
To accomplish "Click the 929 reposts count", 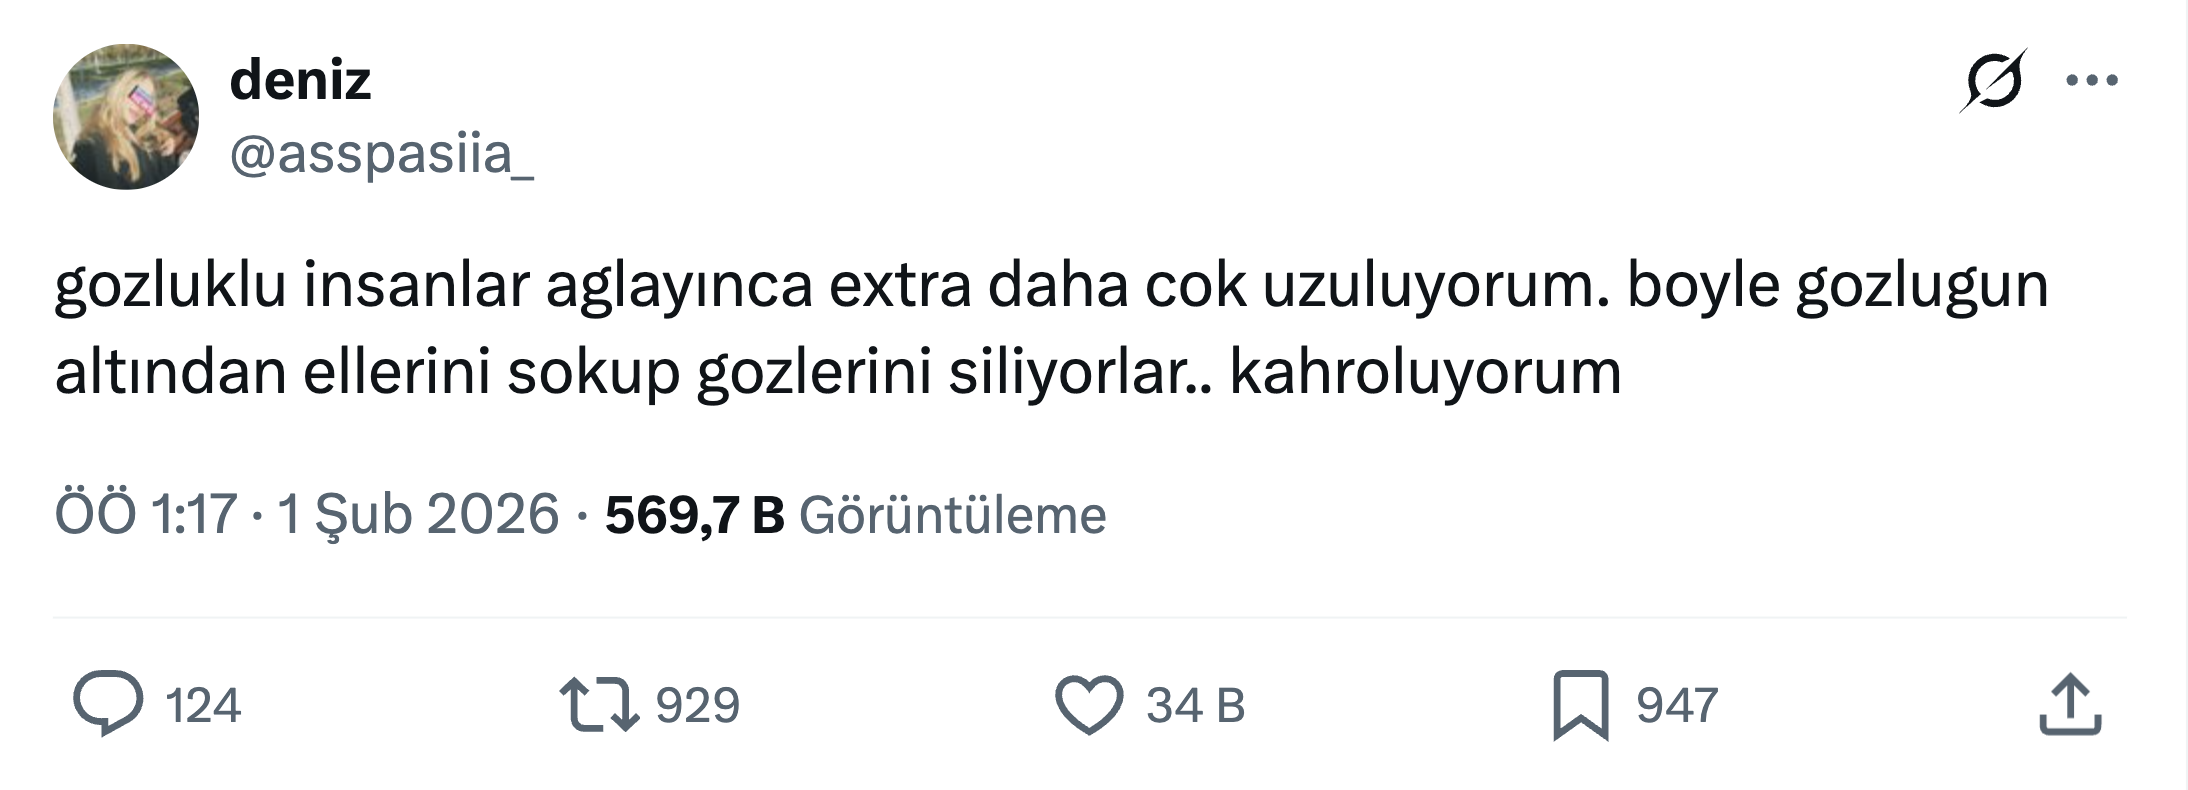I will [x=697, y=705].
